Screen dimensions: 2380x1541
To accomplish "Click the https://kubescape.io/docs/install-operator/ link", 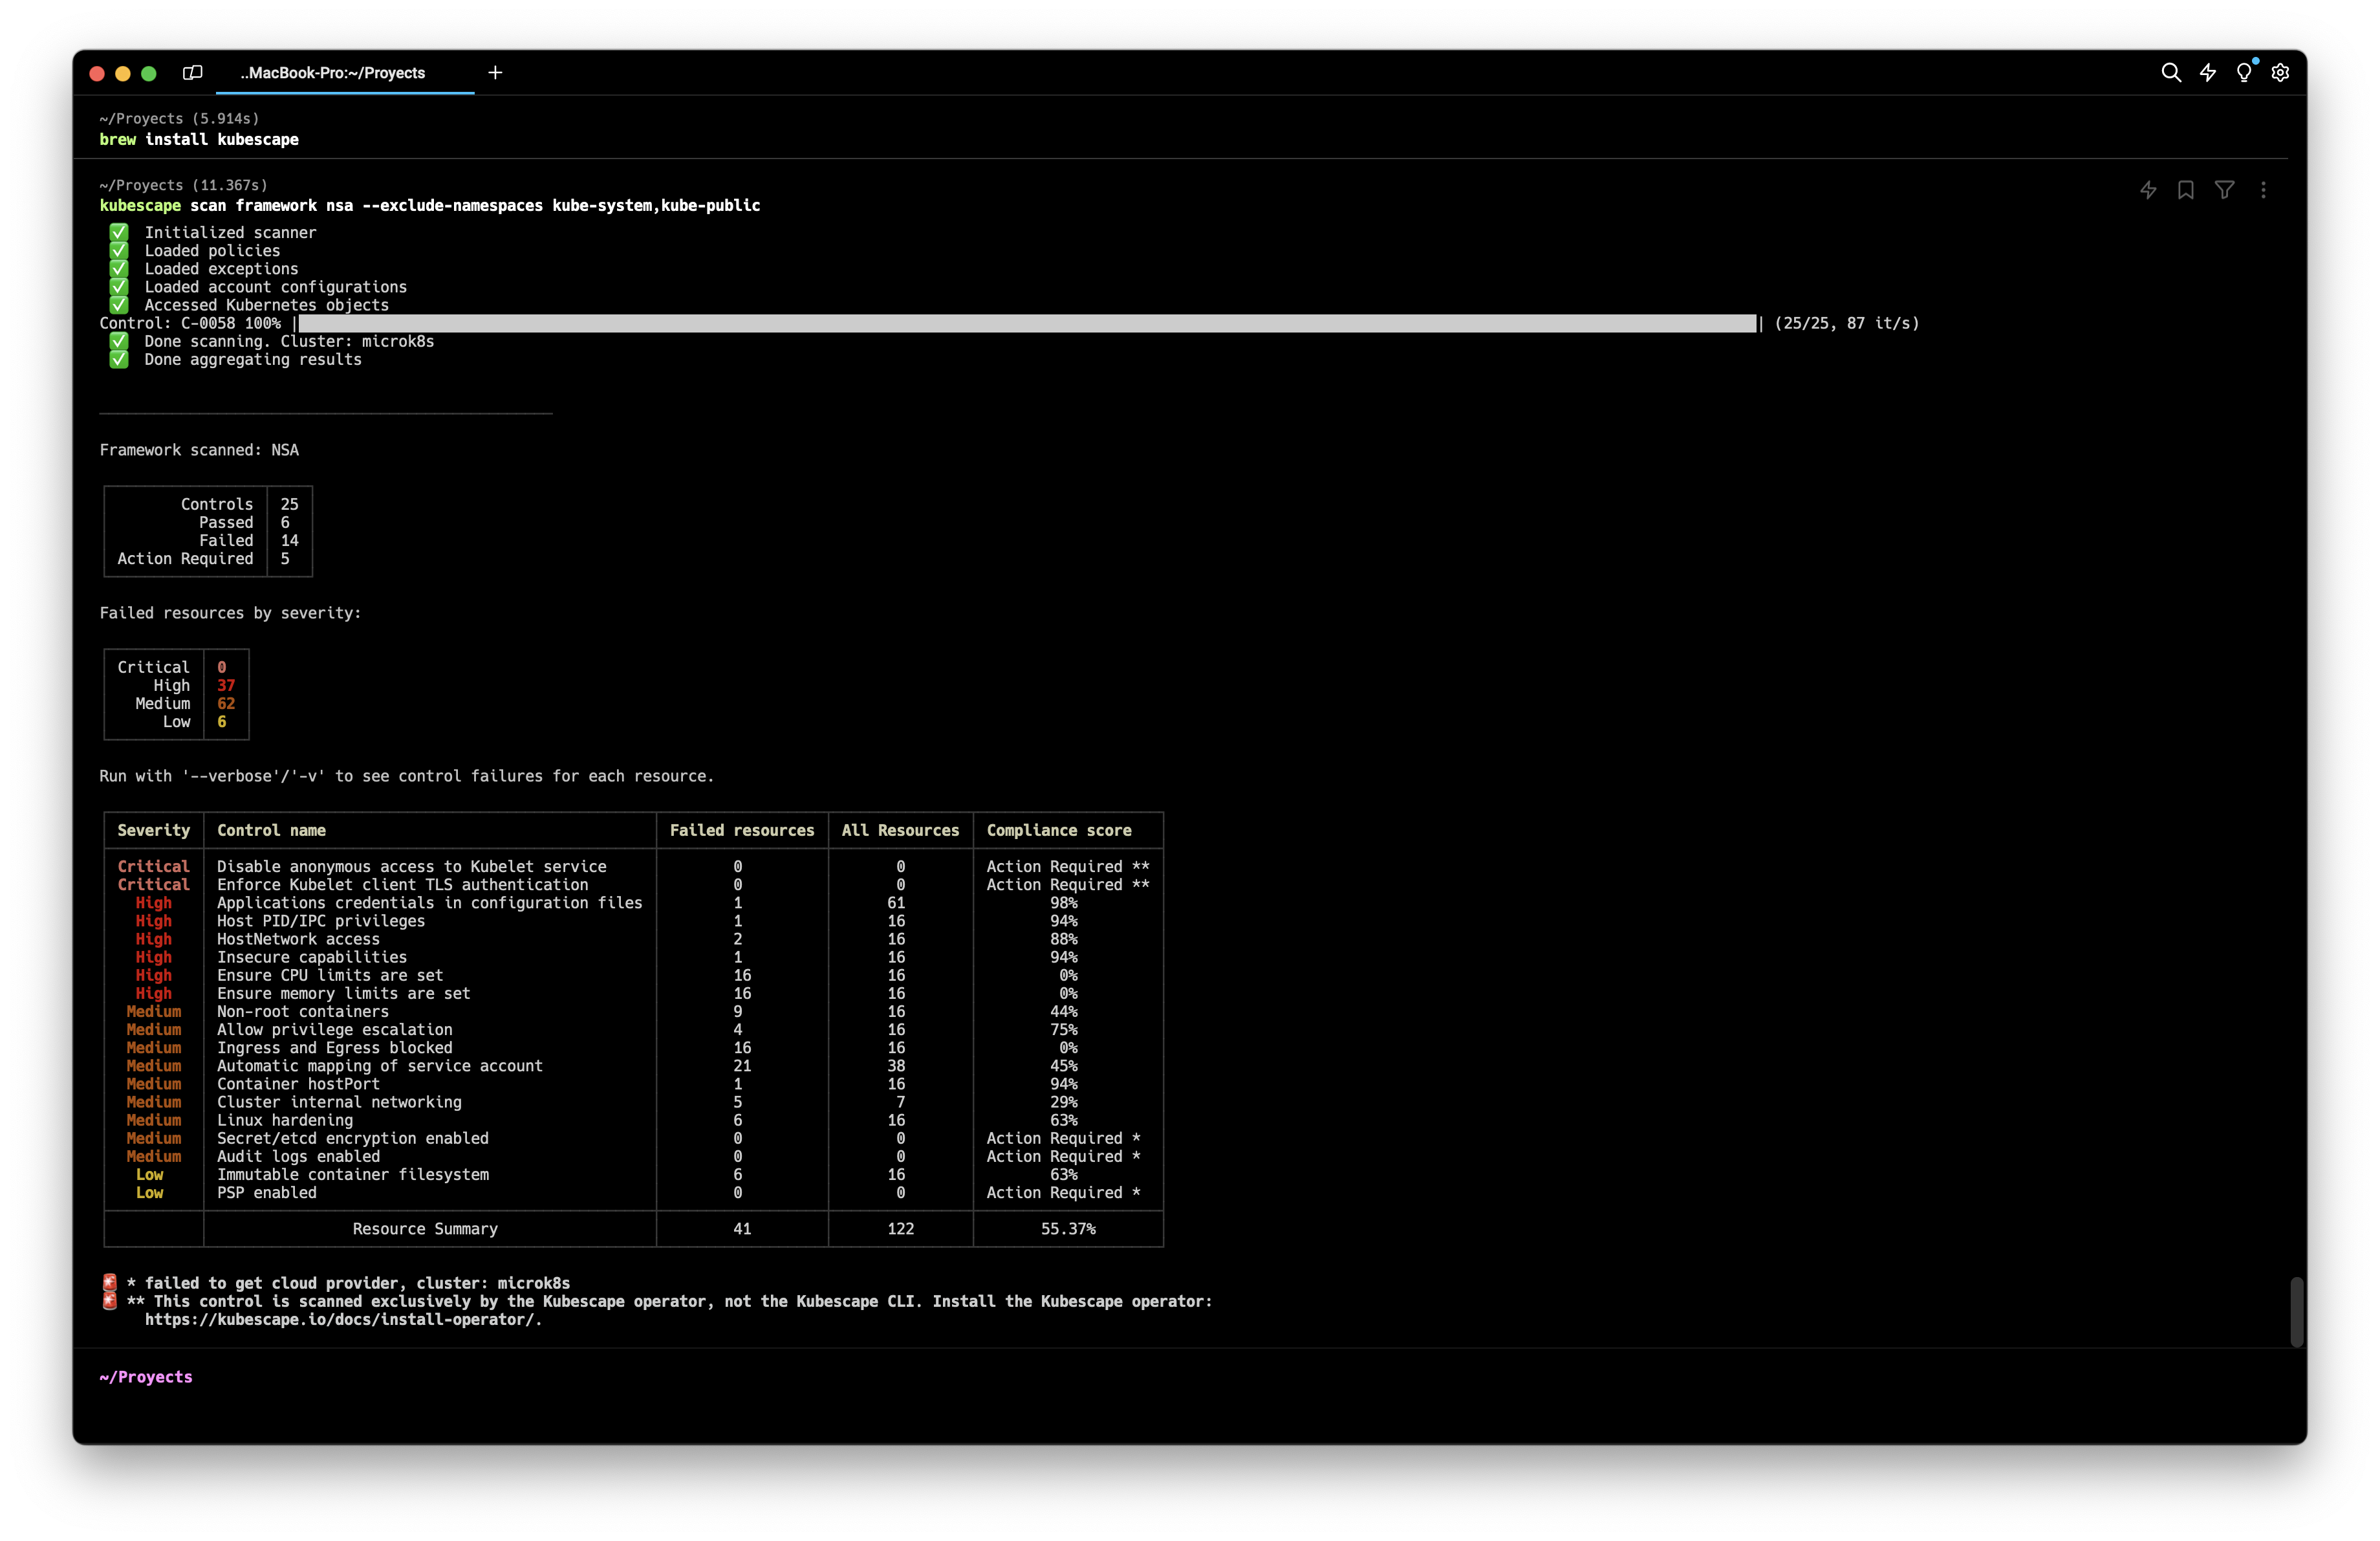I will 343,1320.
